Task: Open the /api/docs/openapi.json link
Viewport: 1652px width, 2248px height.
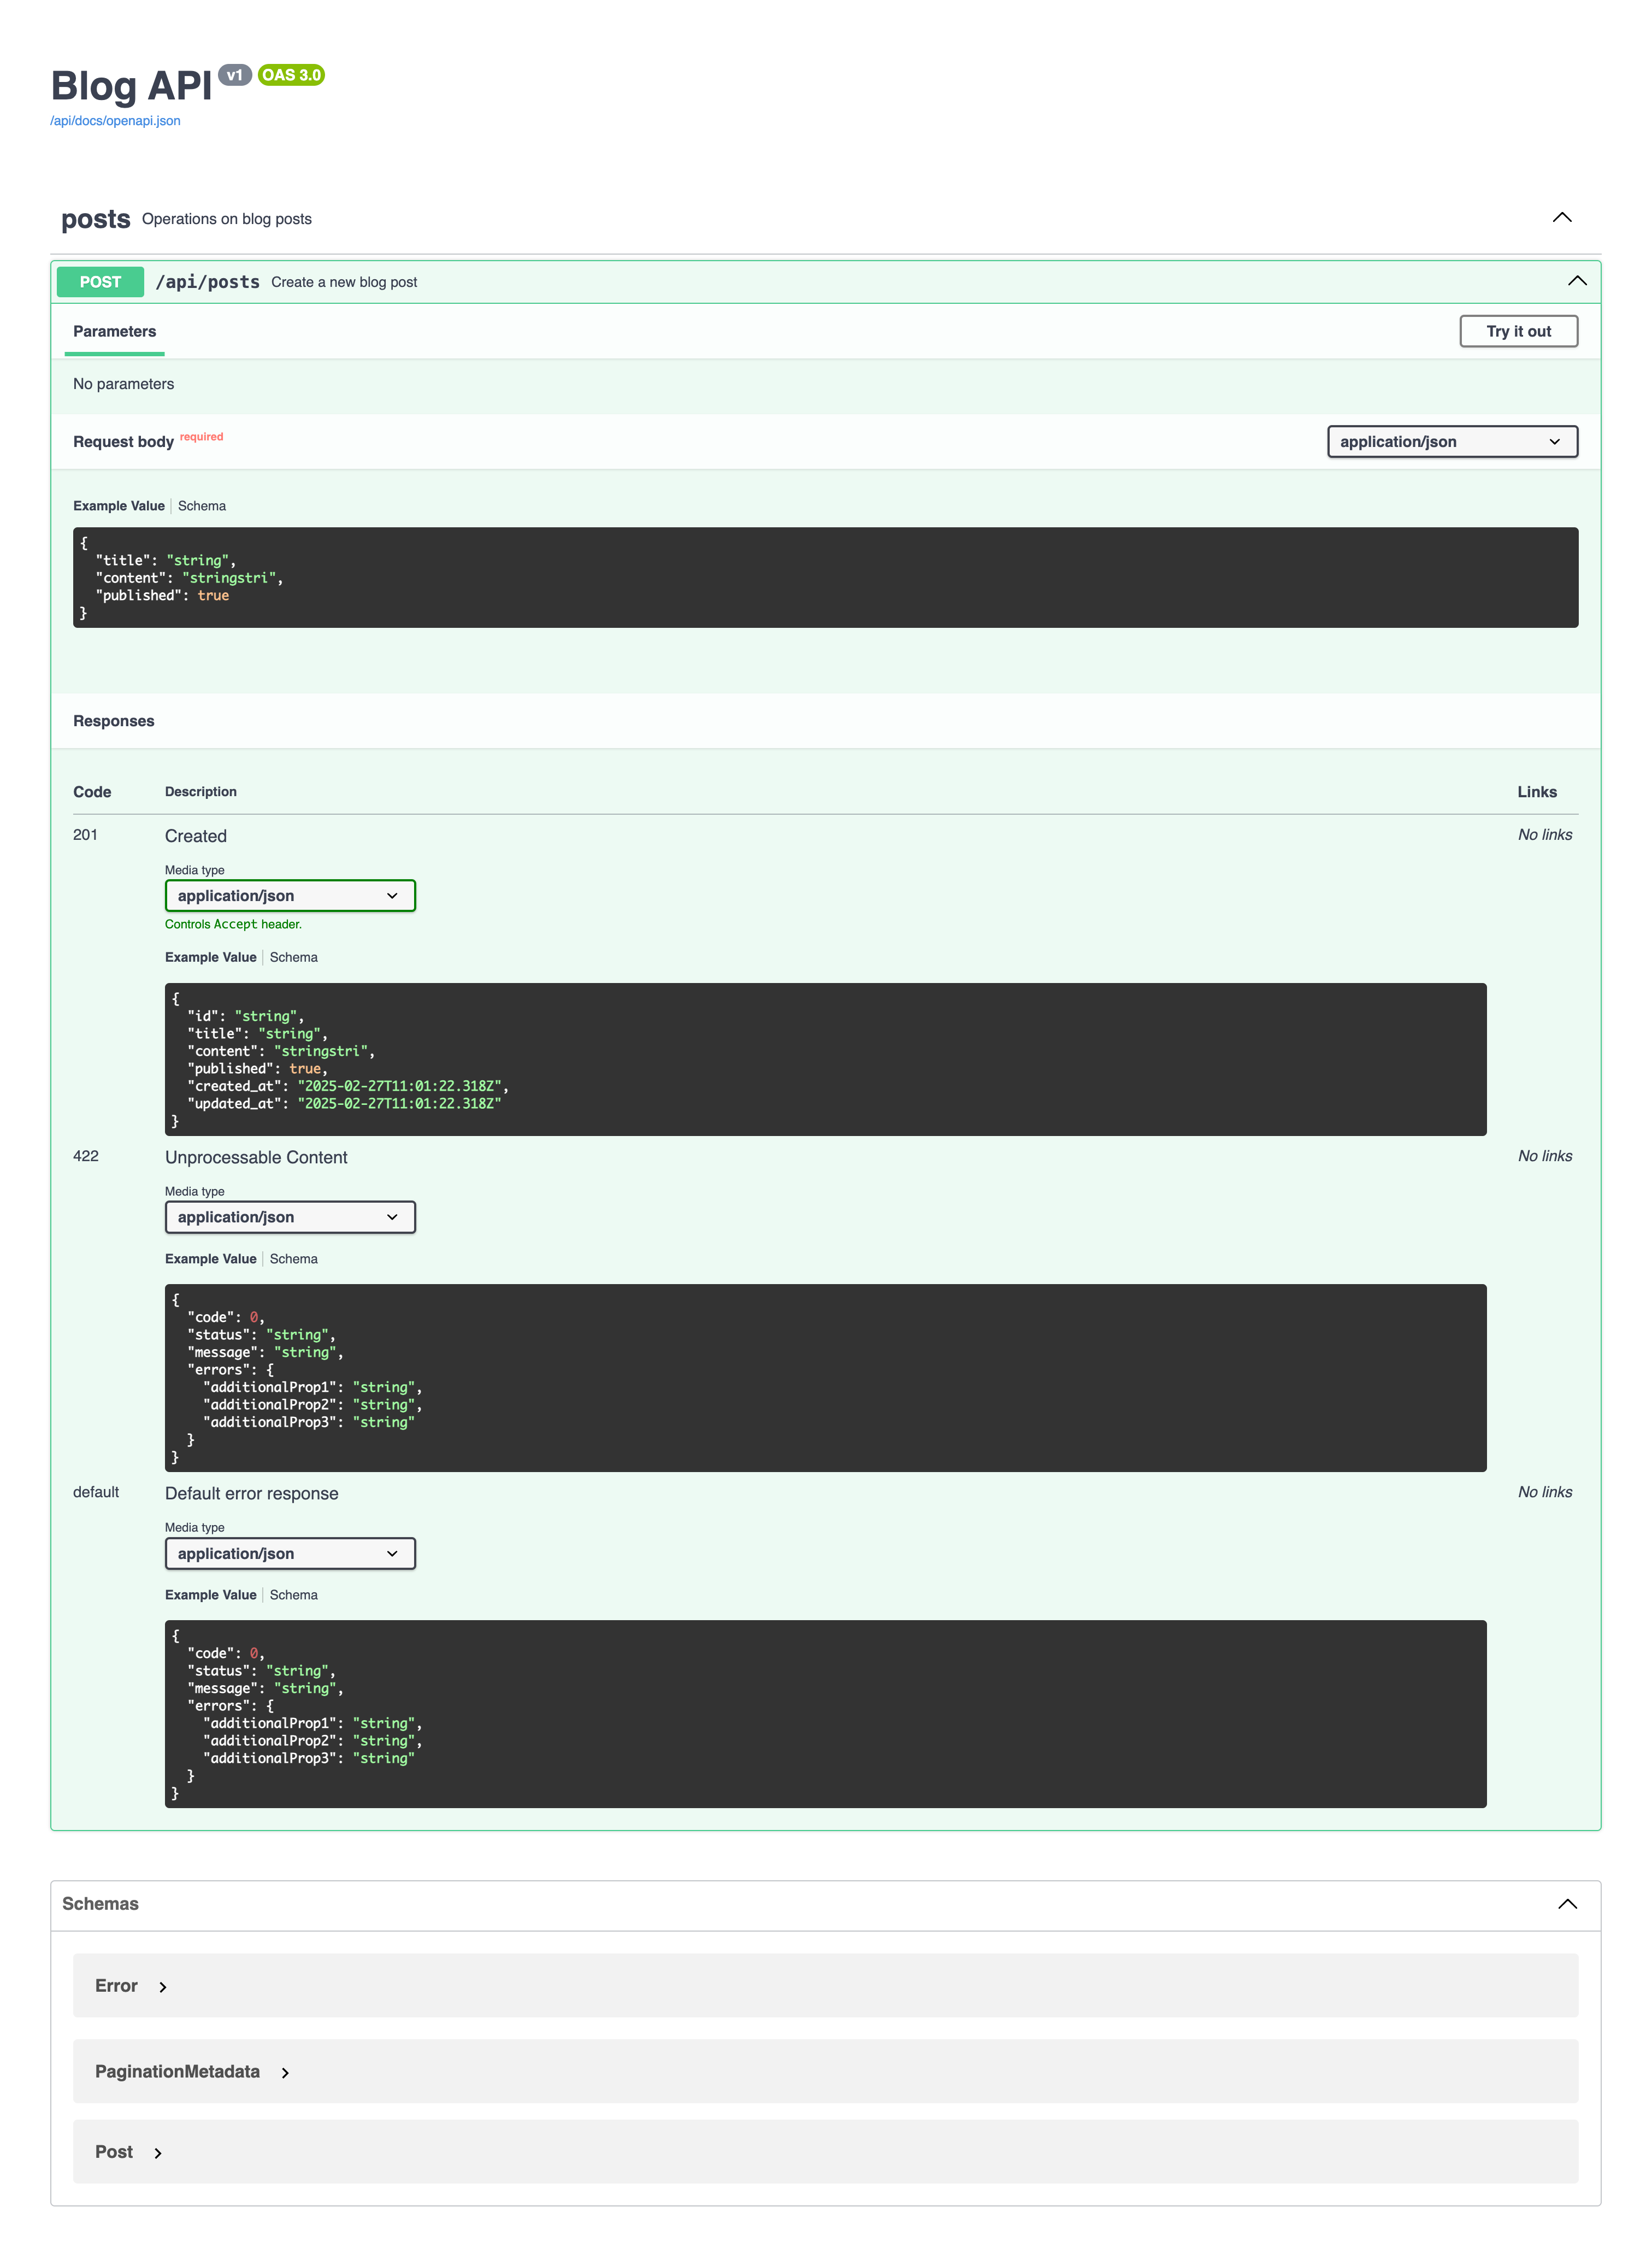Action: click(x=115, y=121)
